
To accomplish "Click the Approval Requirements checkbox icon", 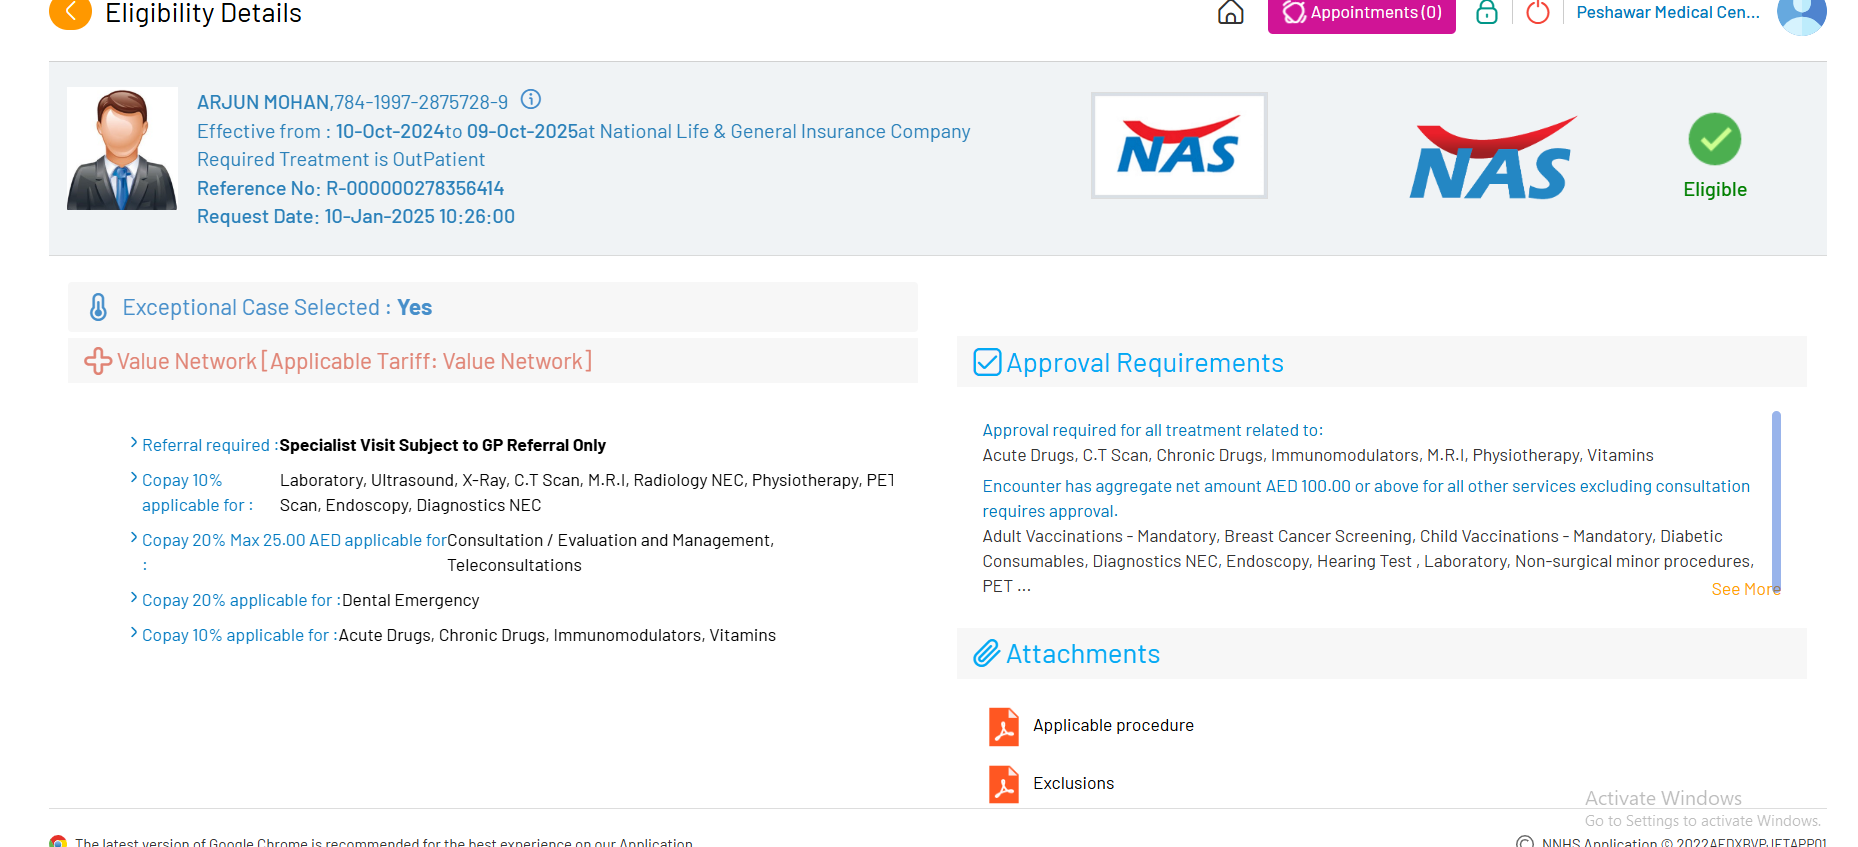I will coord(987,361).
